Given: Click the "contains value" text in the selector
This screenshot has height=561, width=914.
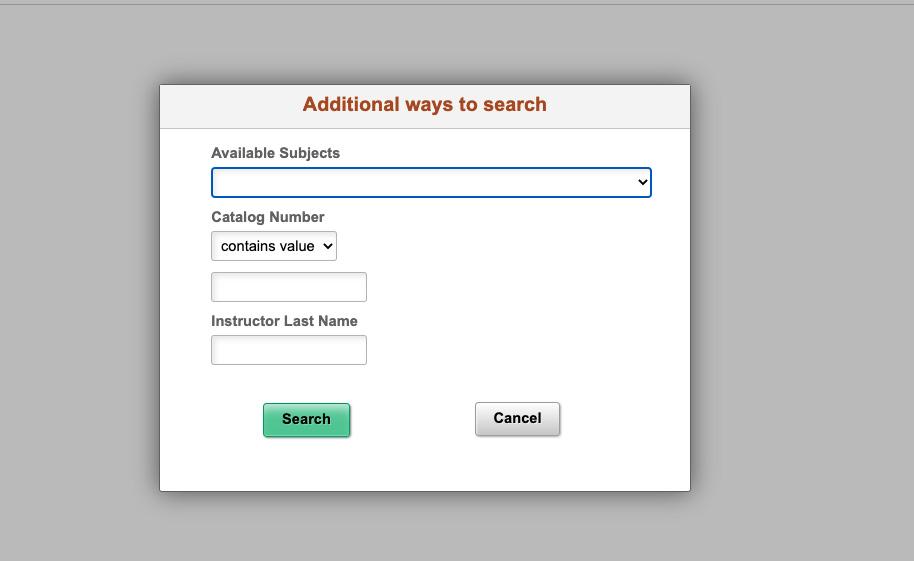Looking at the screenshot, I should point(268,246).
